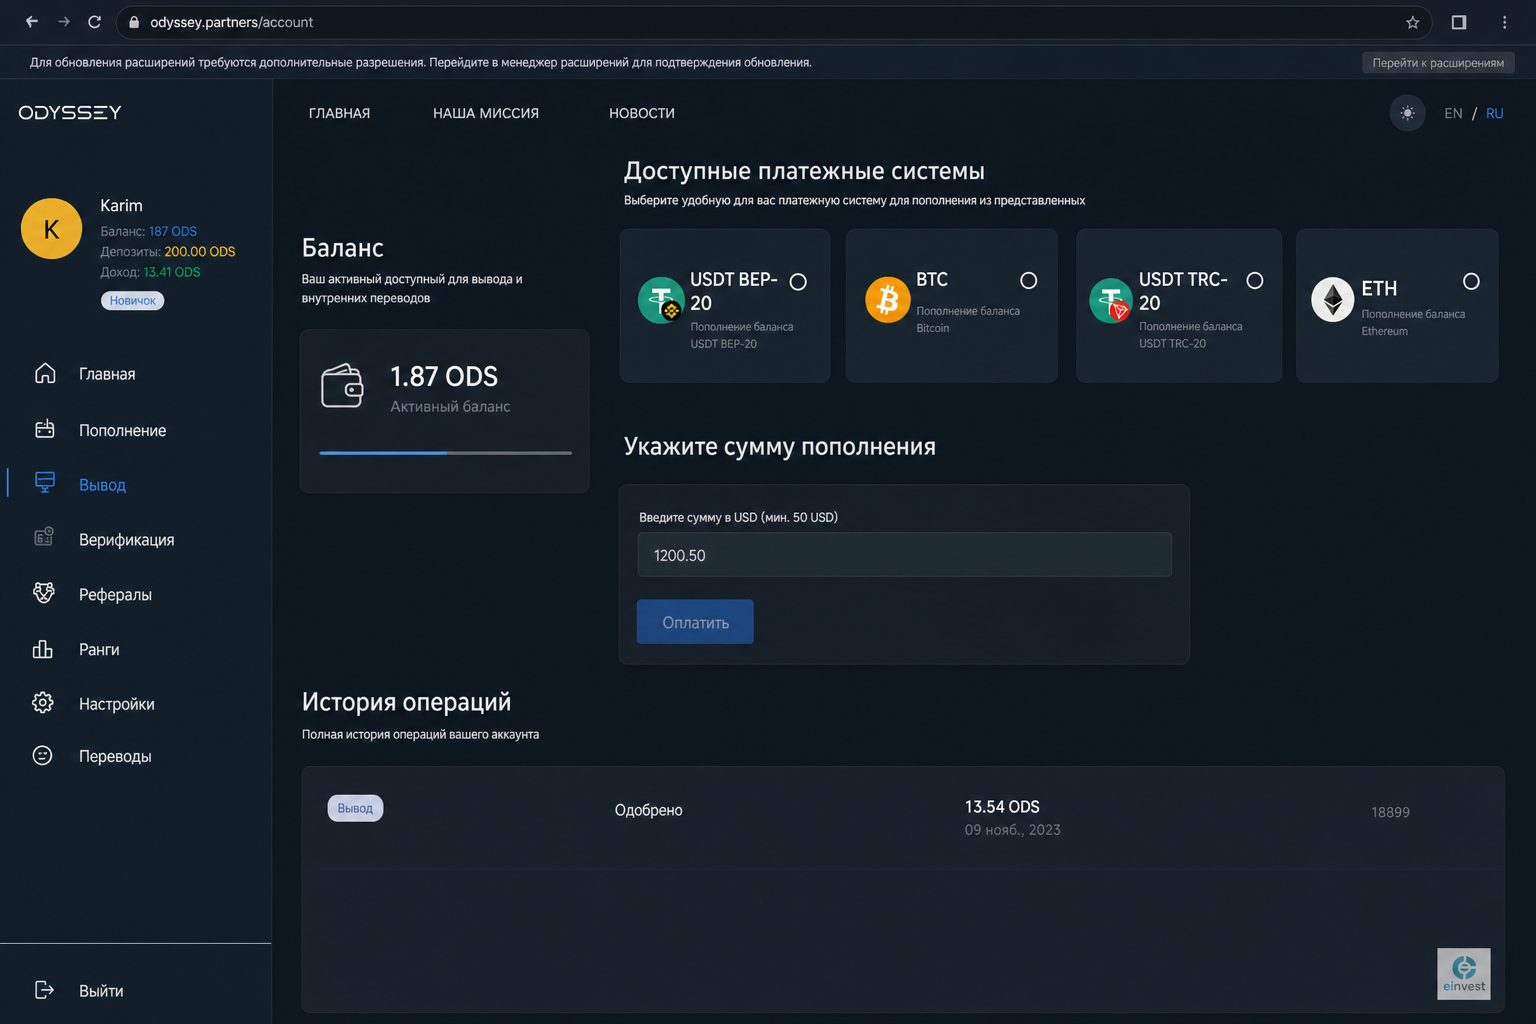Open the browser three-dot menu

pyautogui.click(x=1504, y=22)
